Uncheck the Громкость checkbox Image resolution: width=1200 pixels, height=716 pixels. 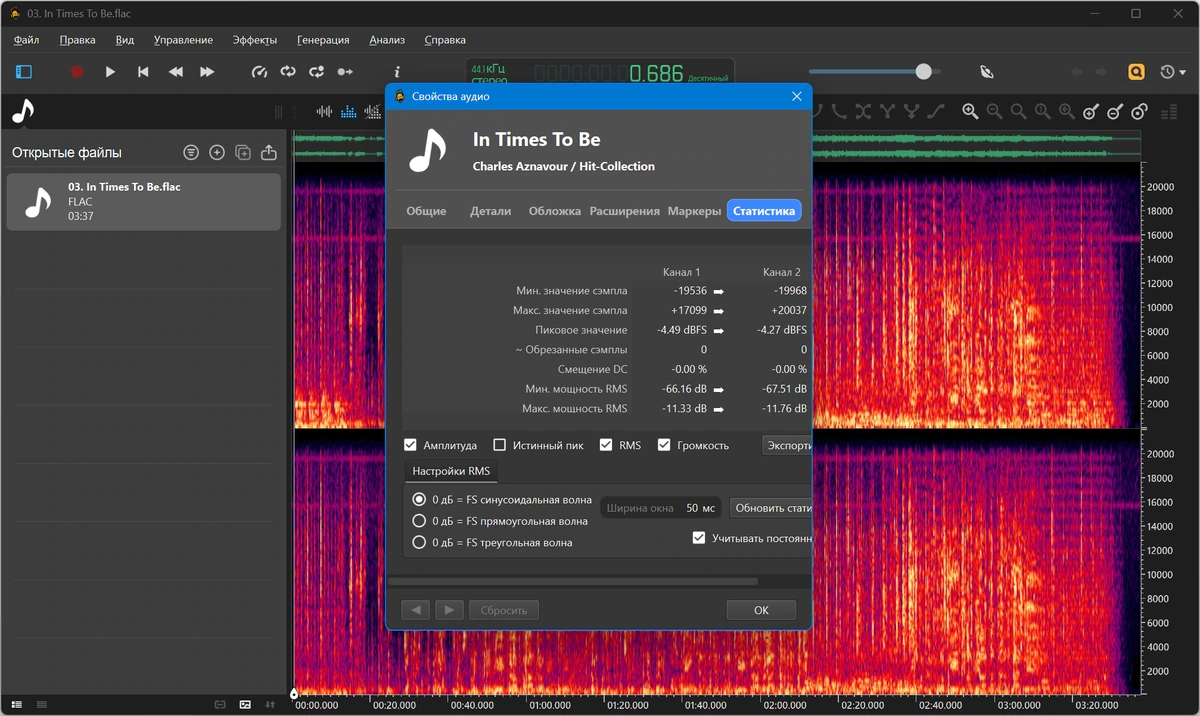pos(664,445)
